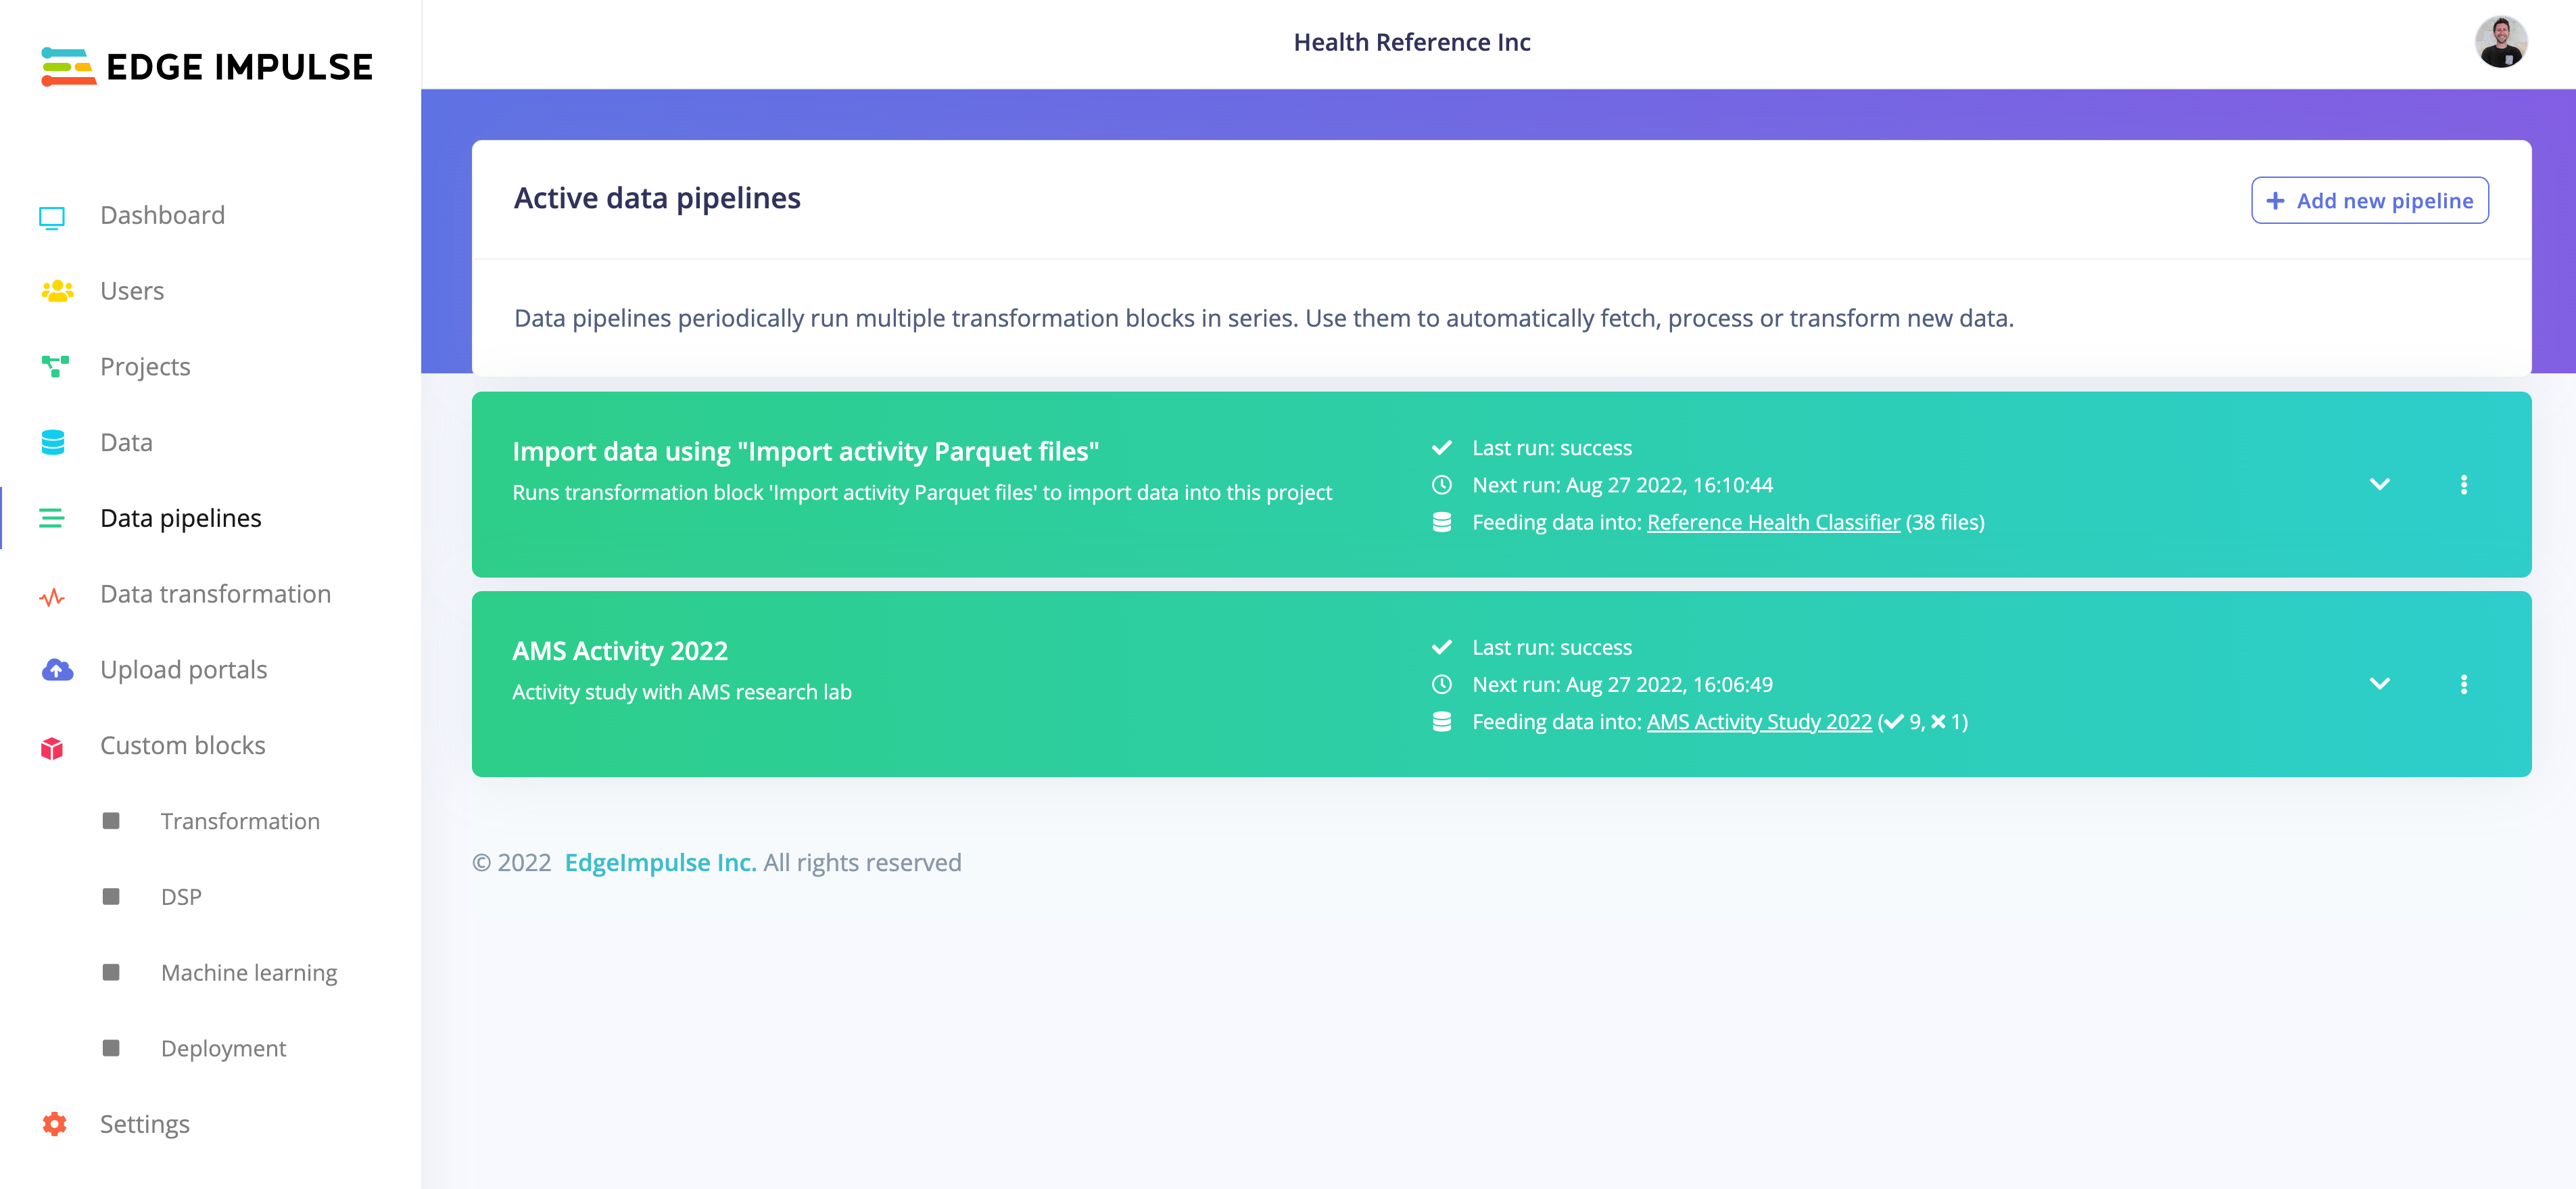Open the Machine learning blocks item
The width and height of the screenshot is (2576, 1189).
249,972
